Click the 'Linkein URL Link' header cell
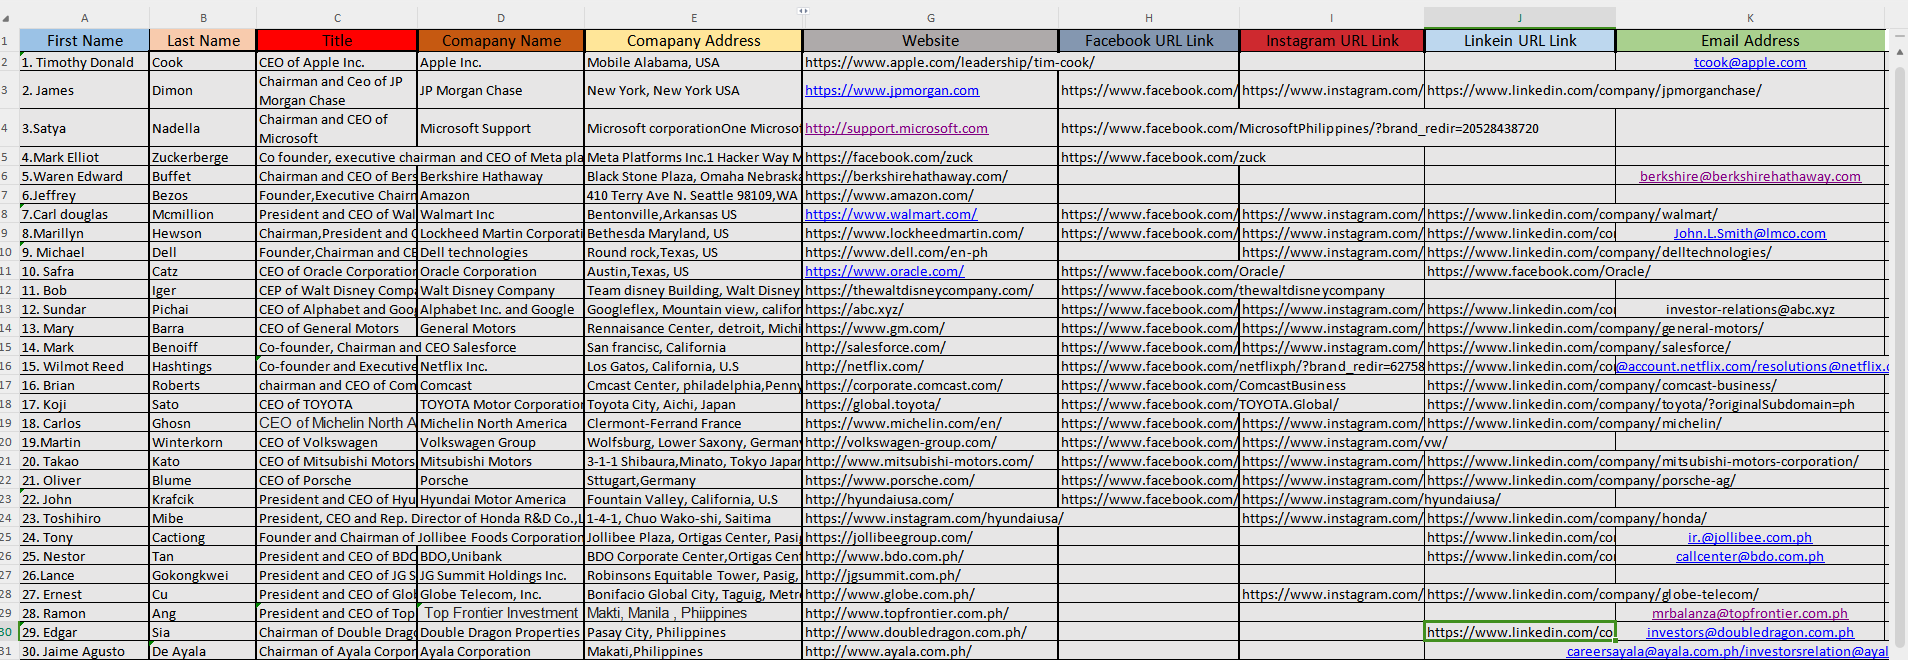 1520,41
